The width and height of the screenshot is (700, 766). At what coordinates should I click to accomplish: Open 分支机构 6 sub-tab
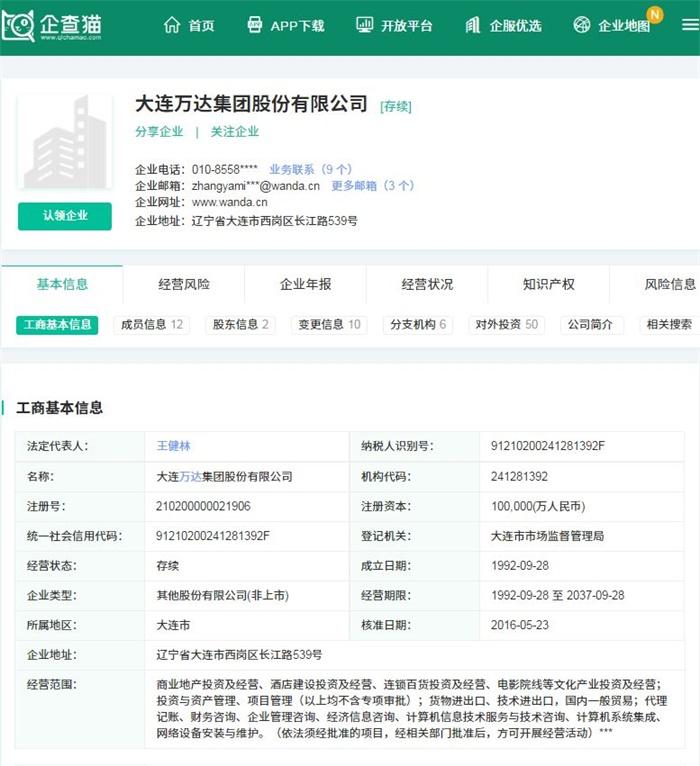[418, 325]
